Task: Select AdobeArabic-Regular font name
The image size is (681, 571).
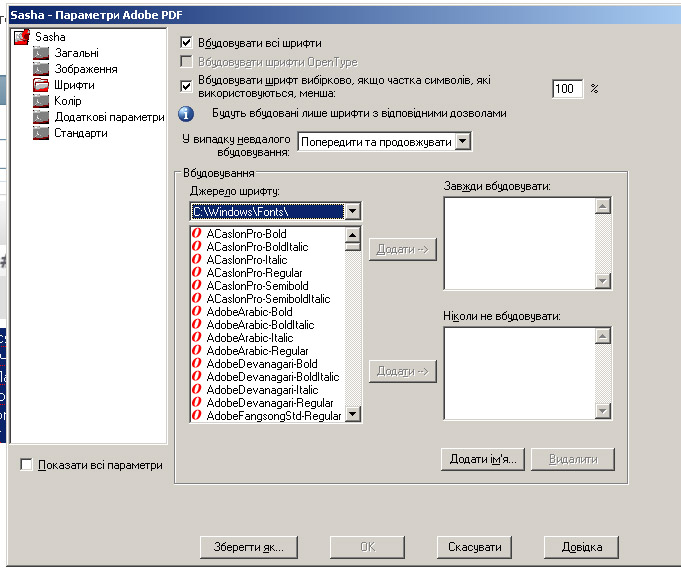Action: click(257, 351)
